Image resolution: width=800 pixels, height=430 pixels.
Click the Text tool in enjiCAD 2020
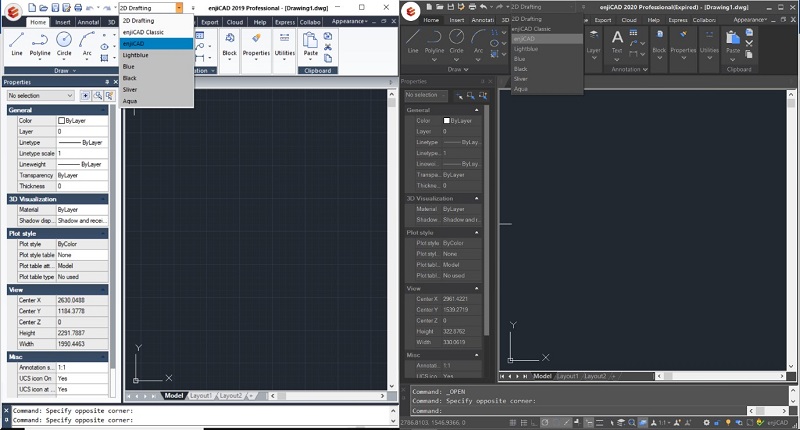tap(617, 41)
